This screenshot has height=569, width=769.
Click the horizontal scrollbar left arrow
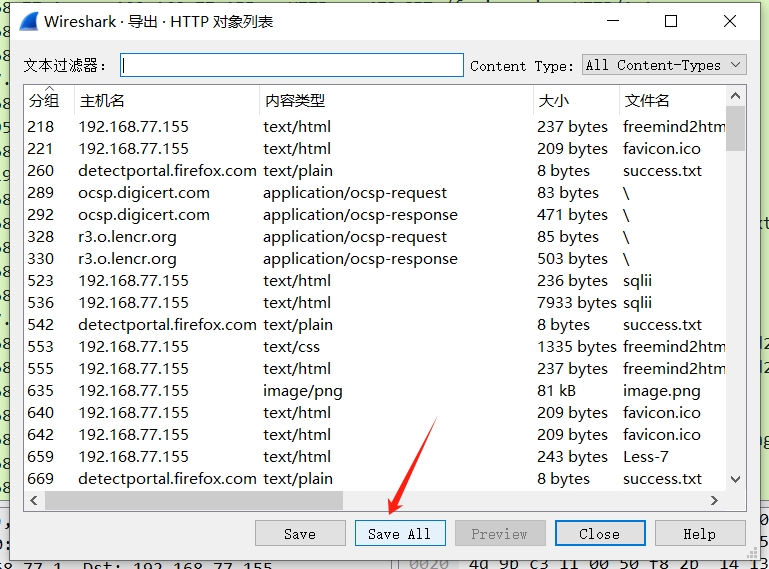[34, 500]
